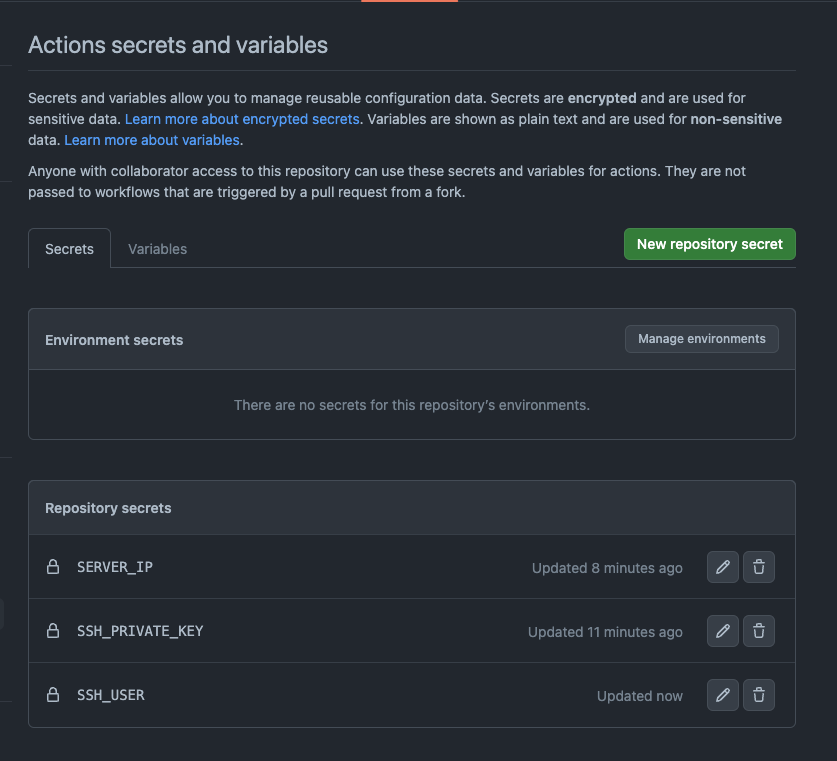Click the SSH_PRIVATE_KEY secret name
Image resolution: width=837 pixels, height=761 pixels.
pyautogui.click(x=140, y=631)
